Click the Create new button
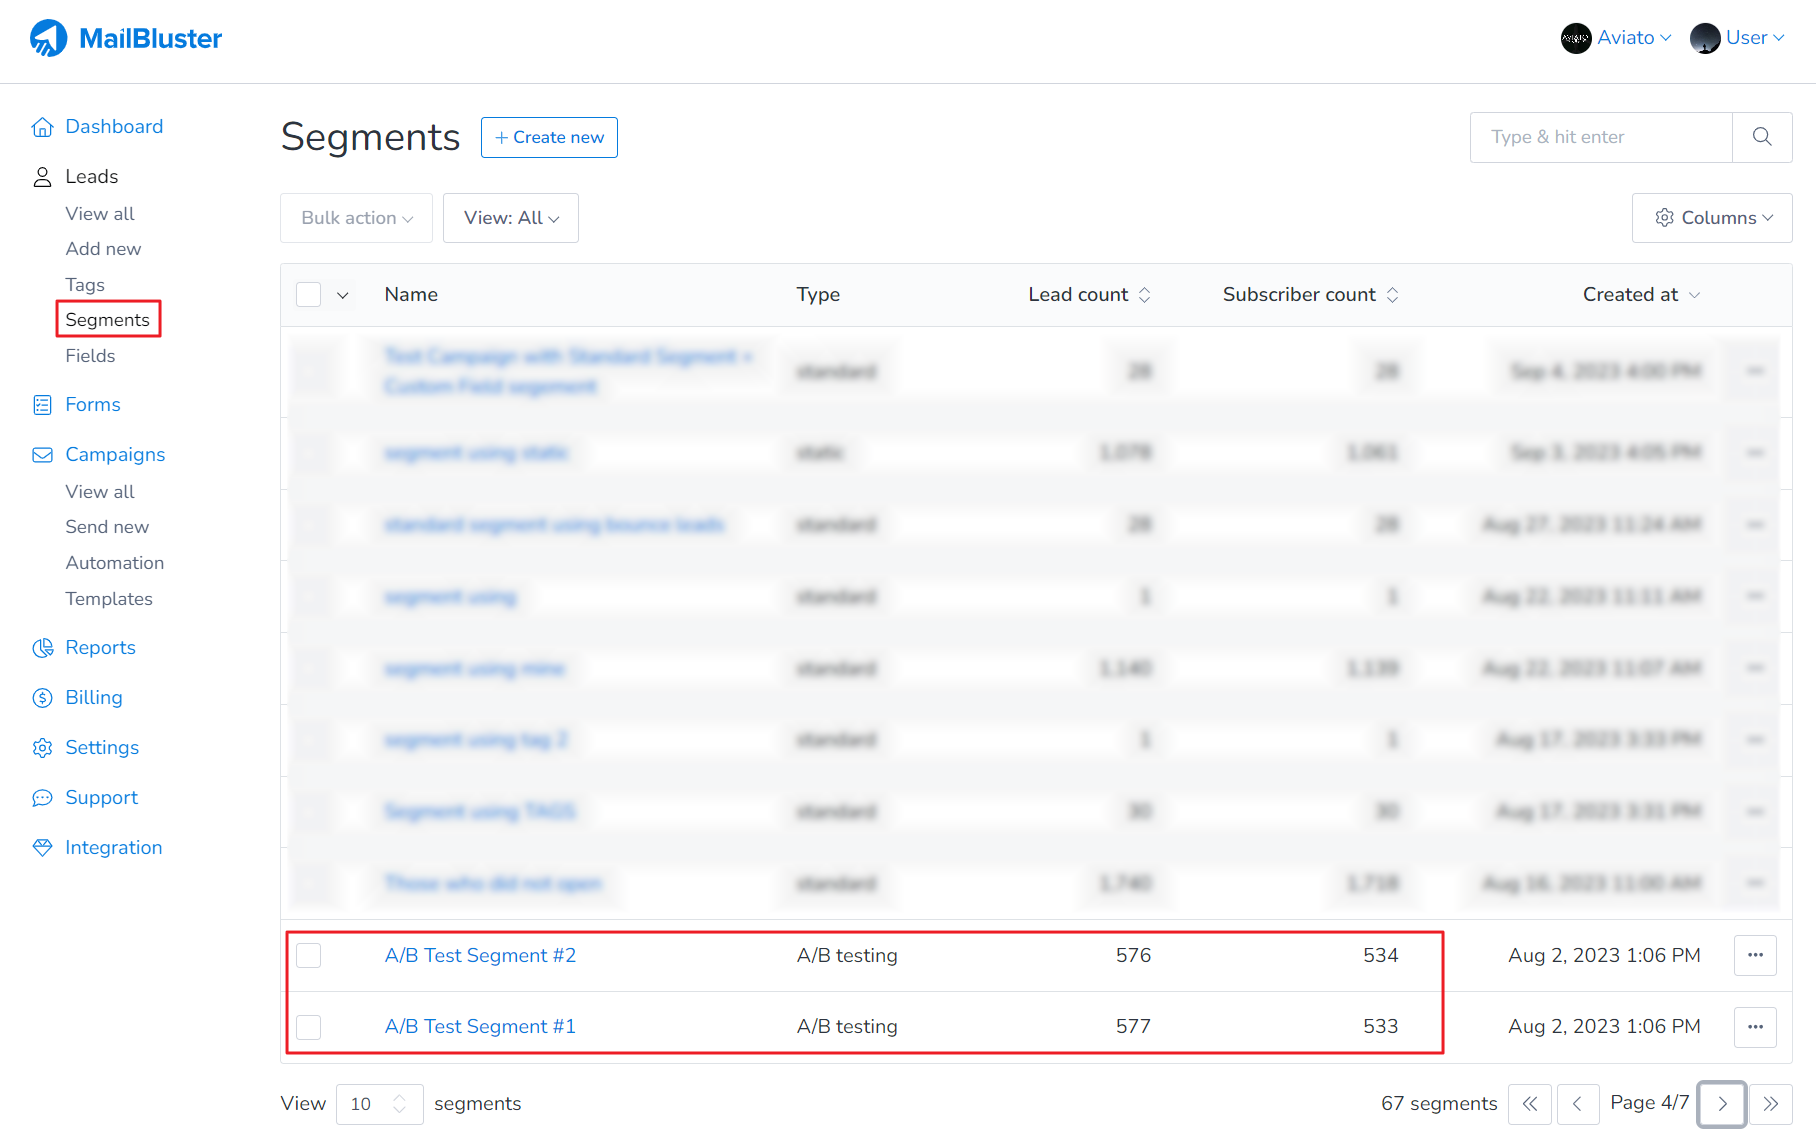 (x=549, y=137)
